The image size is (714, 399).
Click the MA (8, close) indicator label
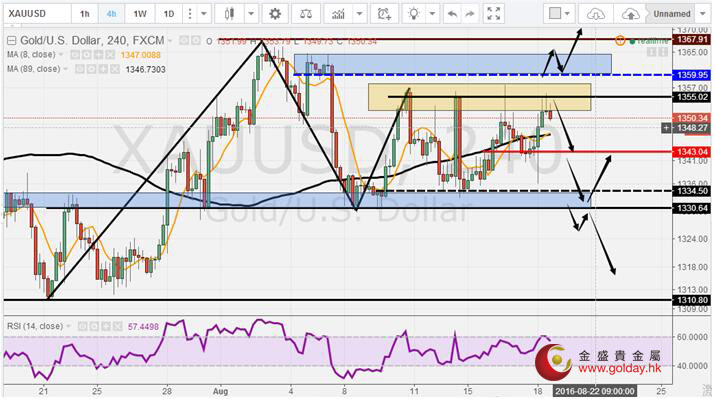point(31,55)
